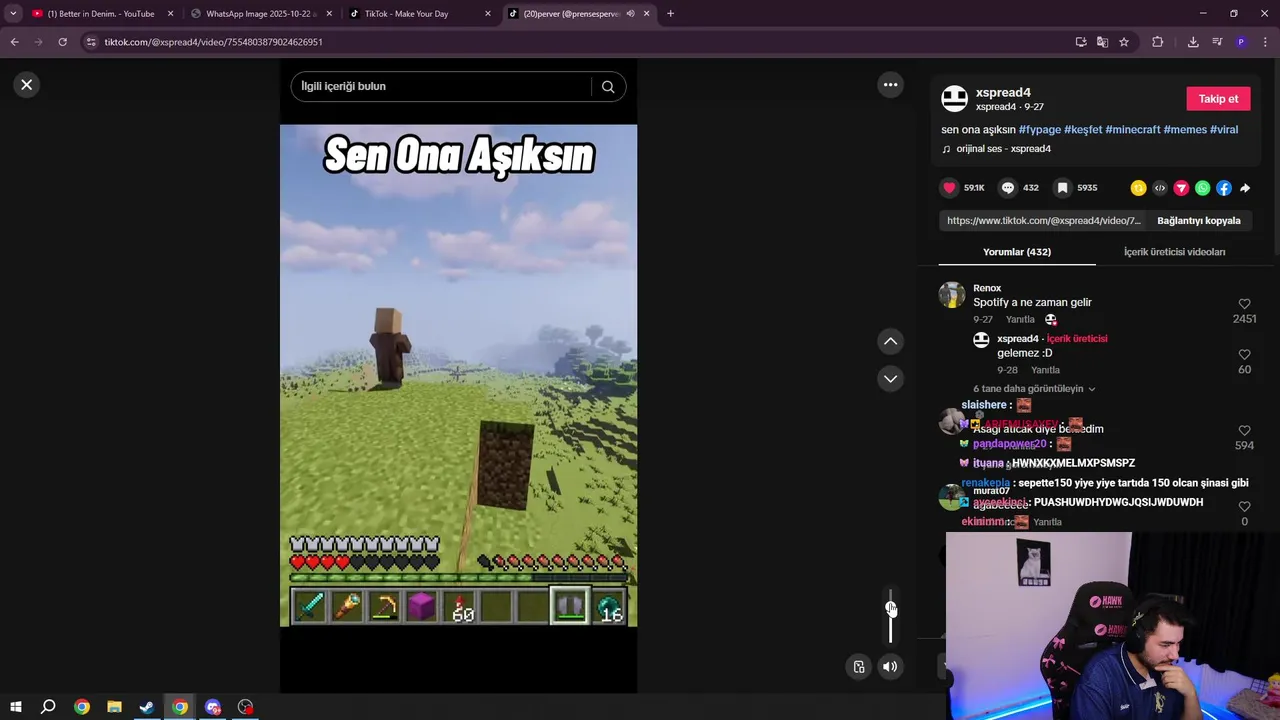Mute the video with the speaker icon
The height and width of the screenshot is (720, 1280).
point(890,667)
